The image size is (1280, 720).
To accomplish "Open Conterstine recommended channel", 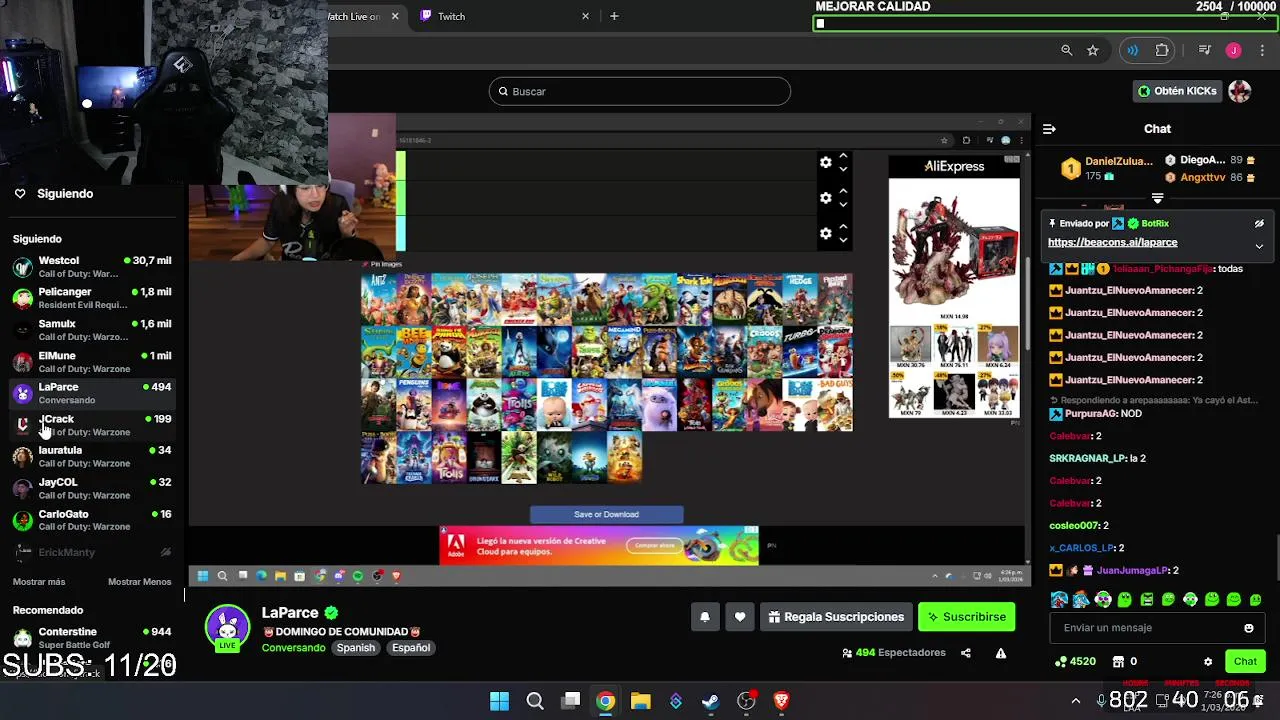I will (92, 638).
